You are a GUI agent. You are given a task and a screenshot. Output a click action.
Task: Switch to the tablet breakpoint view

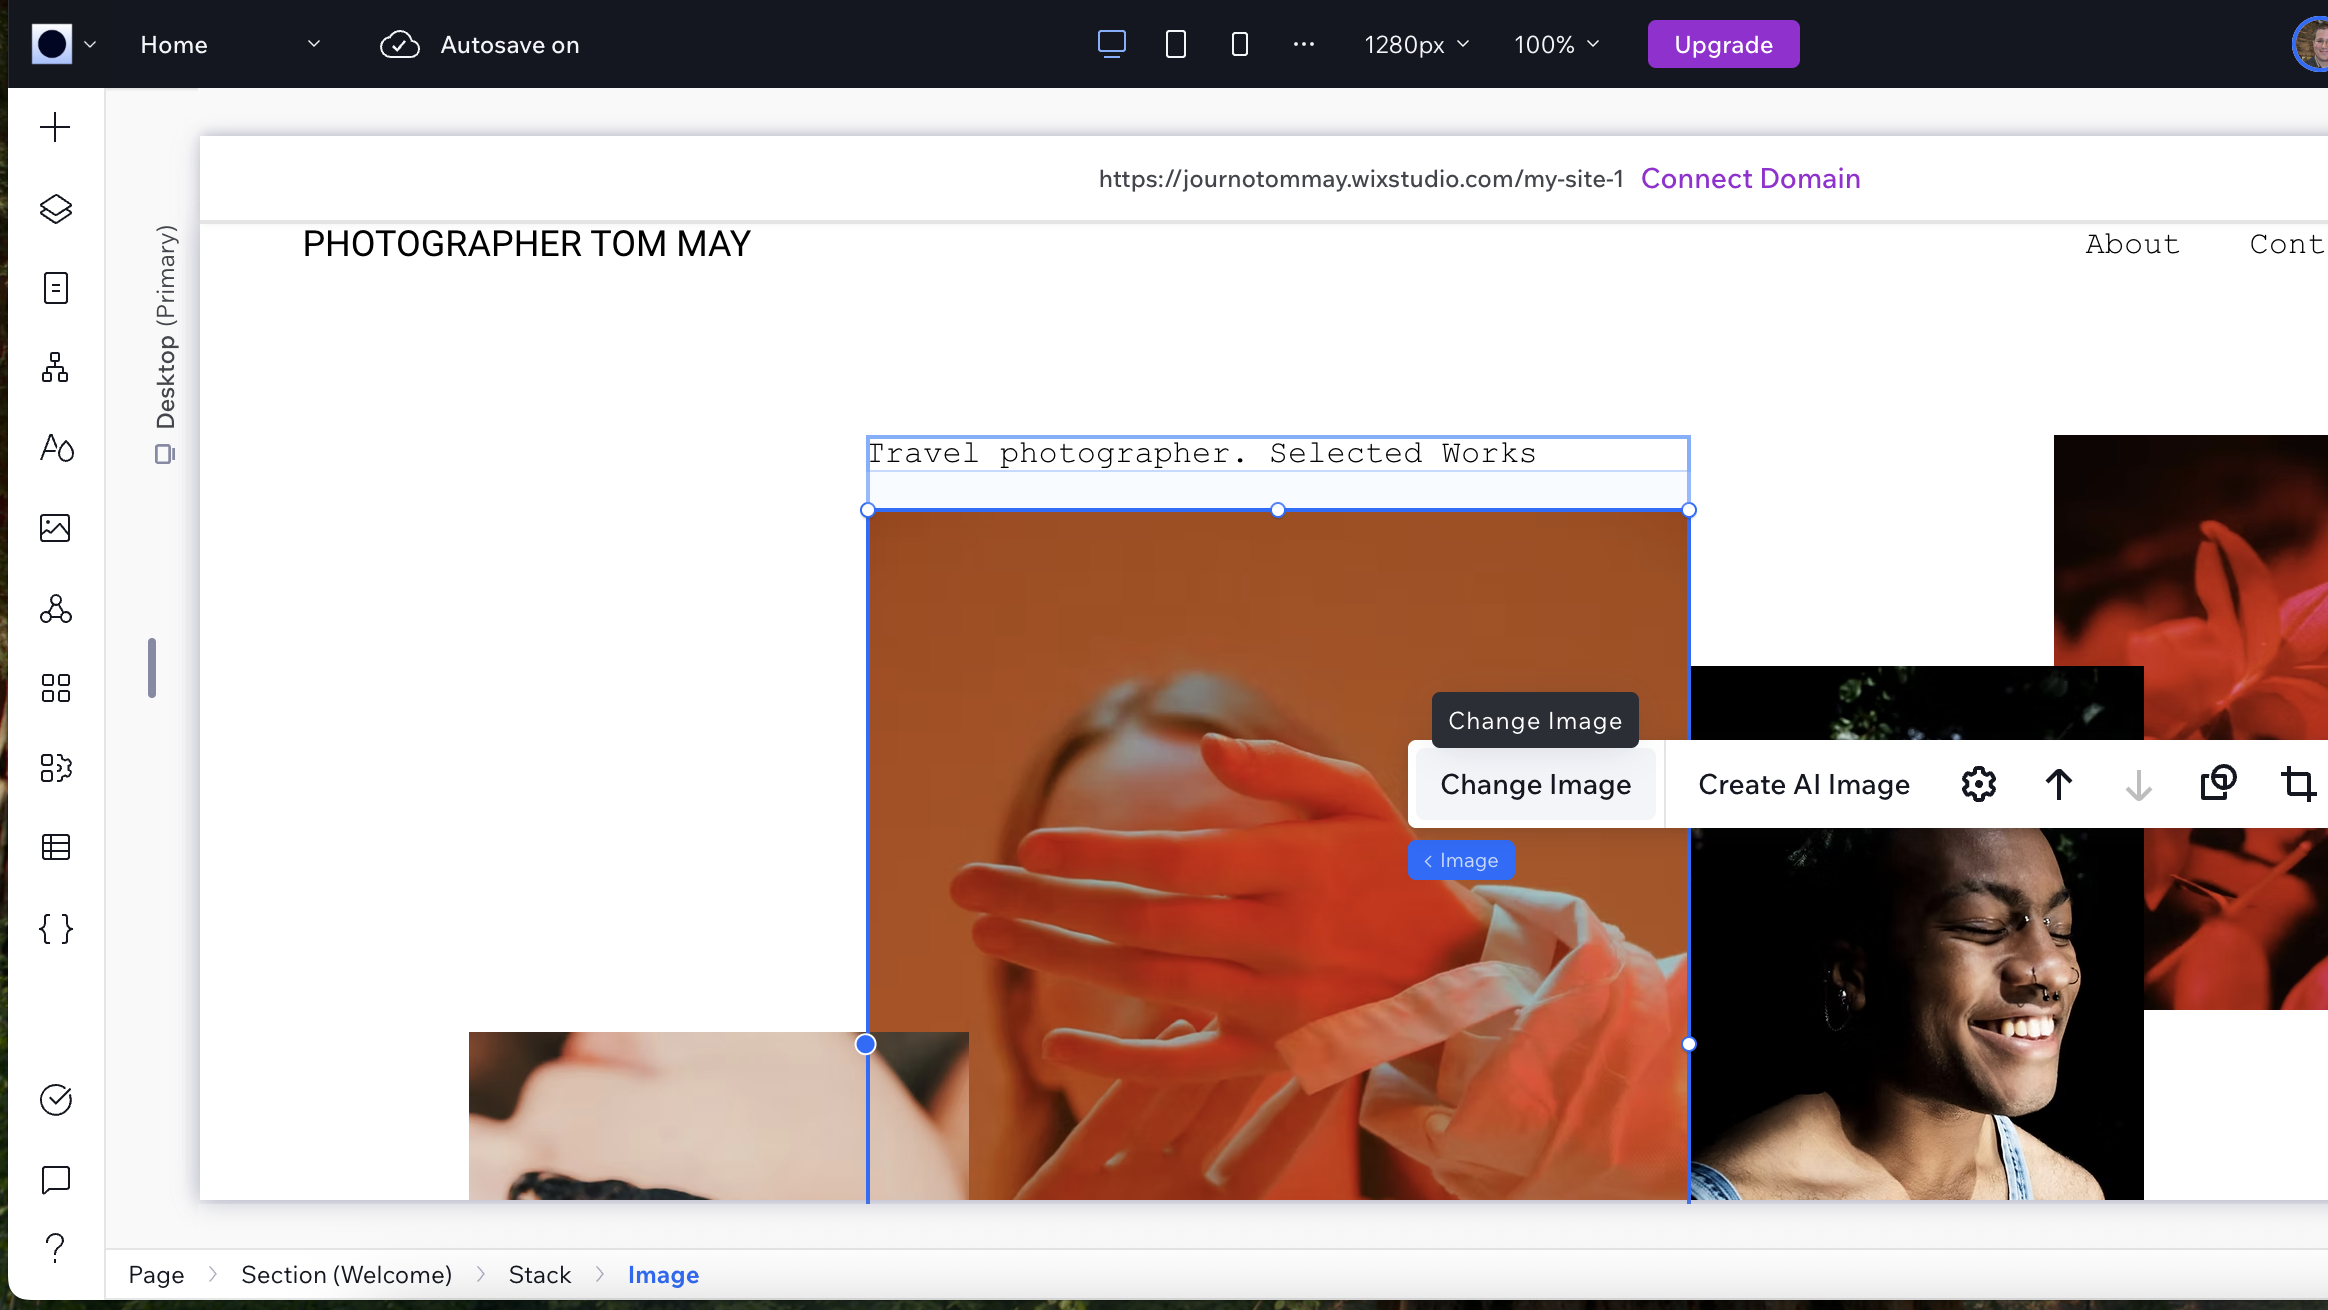[x=1175, y=44]
